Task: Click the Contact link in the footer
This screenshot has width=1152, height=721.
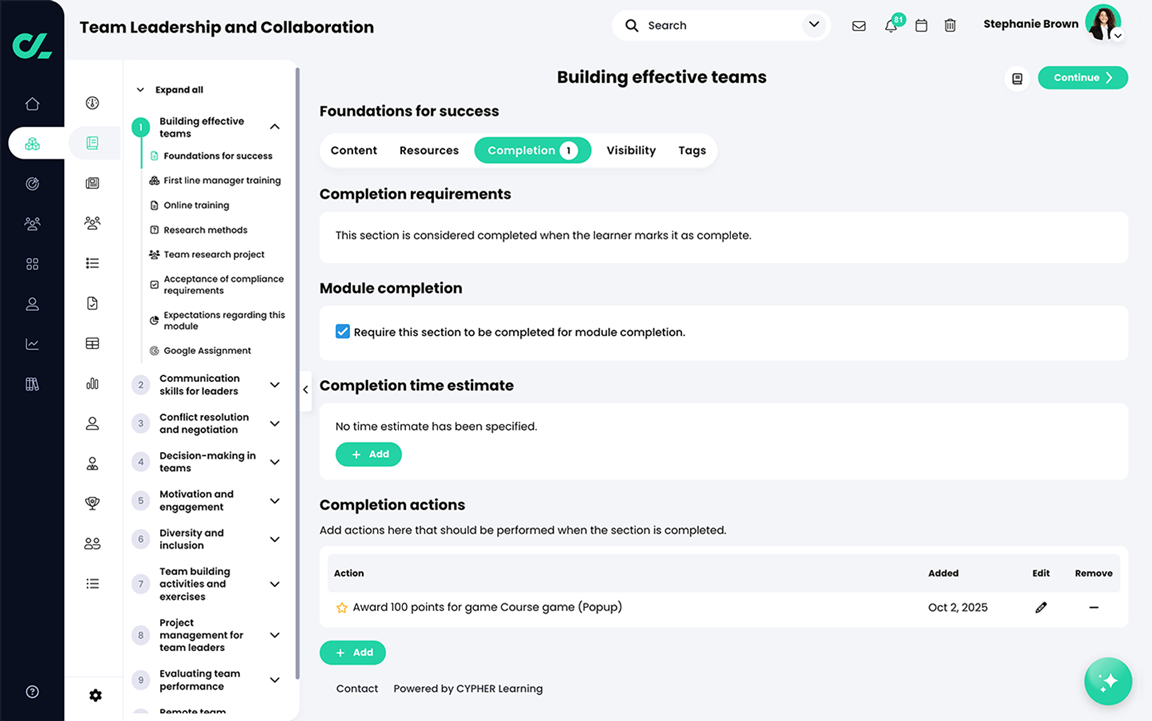Action: click(357, 688)
